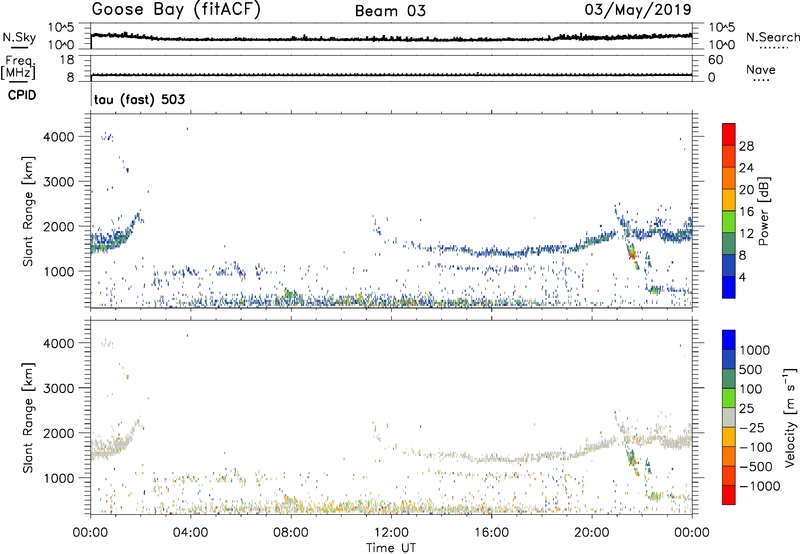Click the "3000" tick in power panel
Screen dimensions: 800x554
point(59,182)
